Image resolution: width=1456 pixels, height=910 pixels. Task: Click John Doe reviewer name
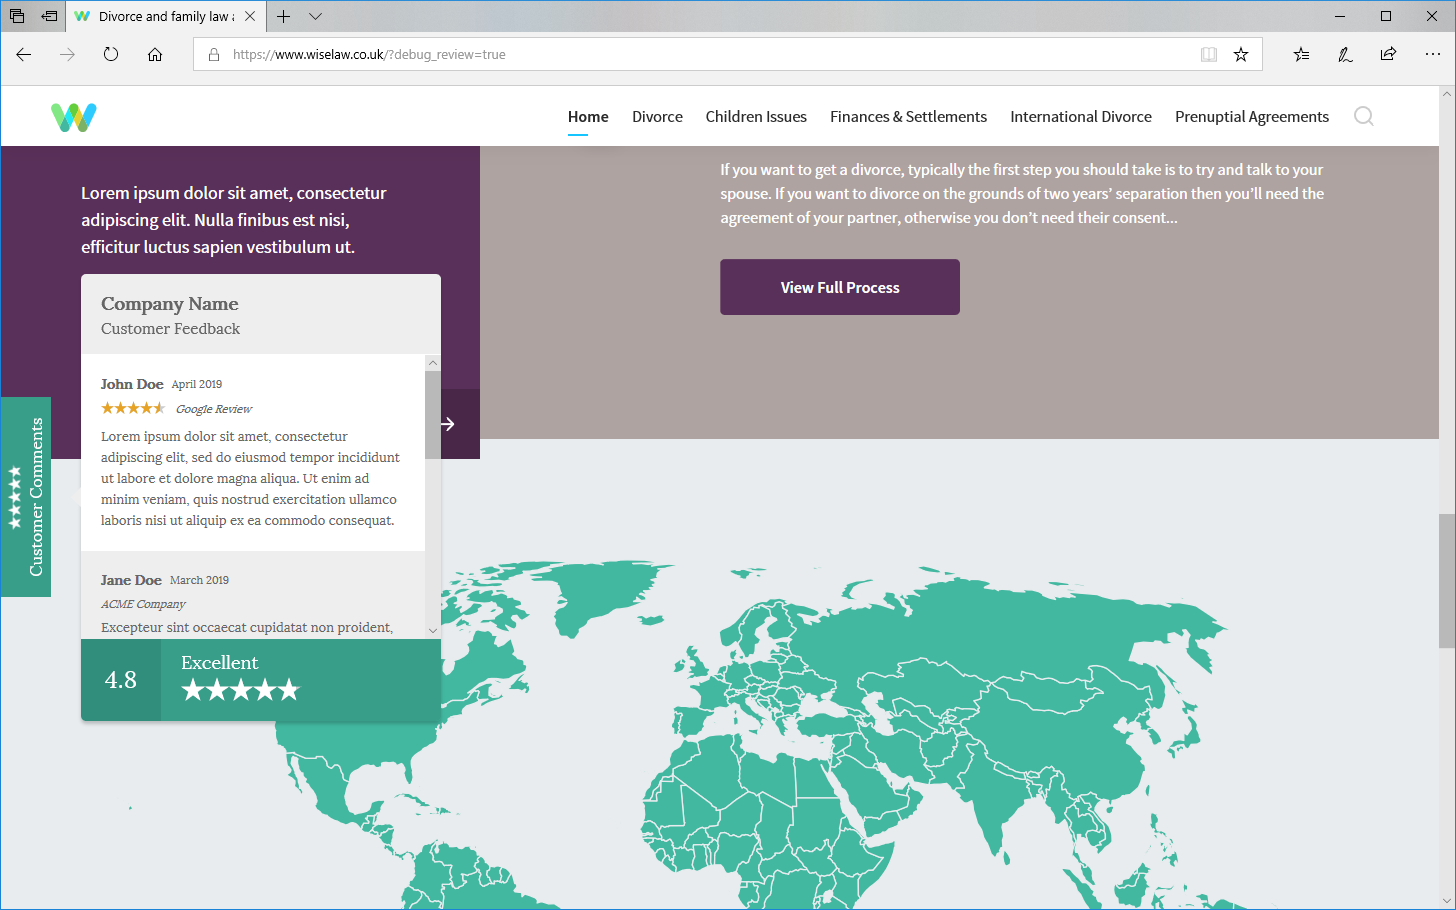(x=132, y=384)
